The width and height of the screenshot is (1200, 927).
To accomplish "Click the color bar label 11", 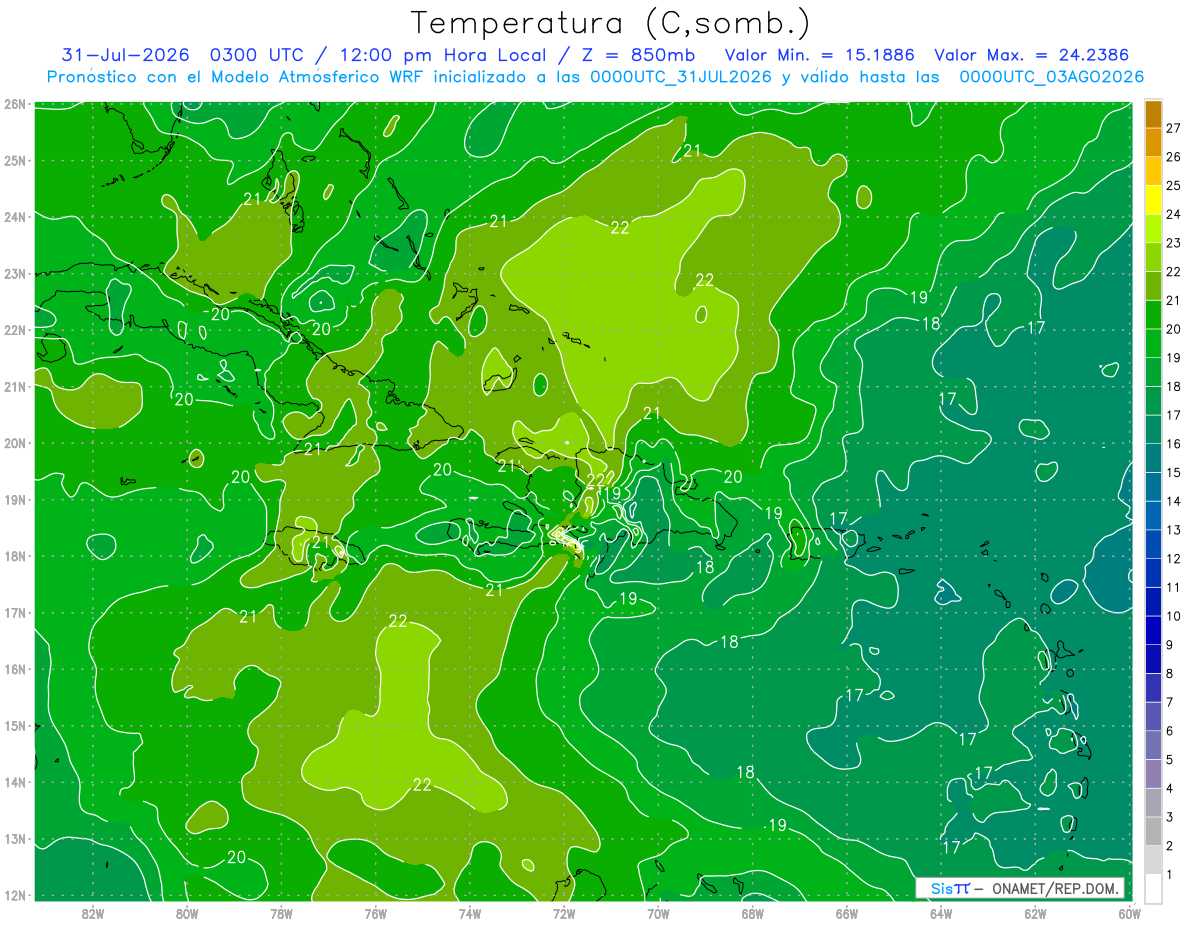I will tap(1173, 587).
